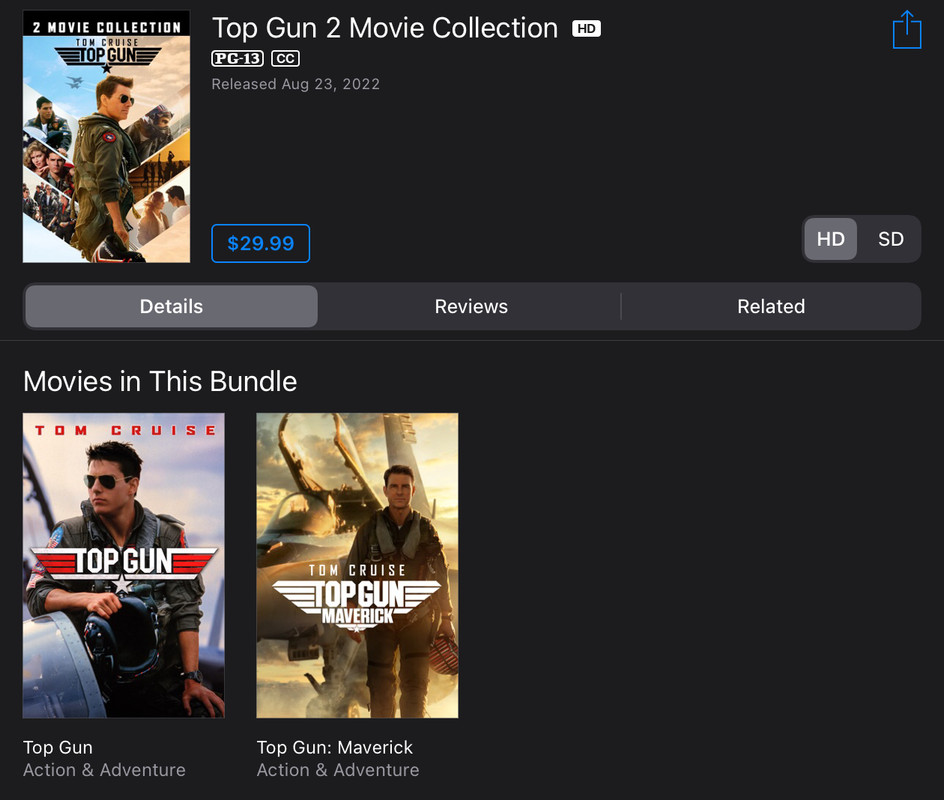Switch to SD quality option
The image size is (944, 800).
pyautogui.click(x=890, y=239)
